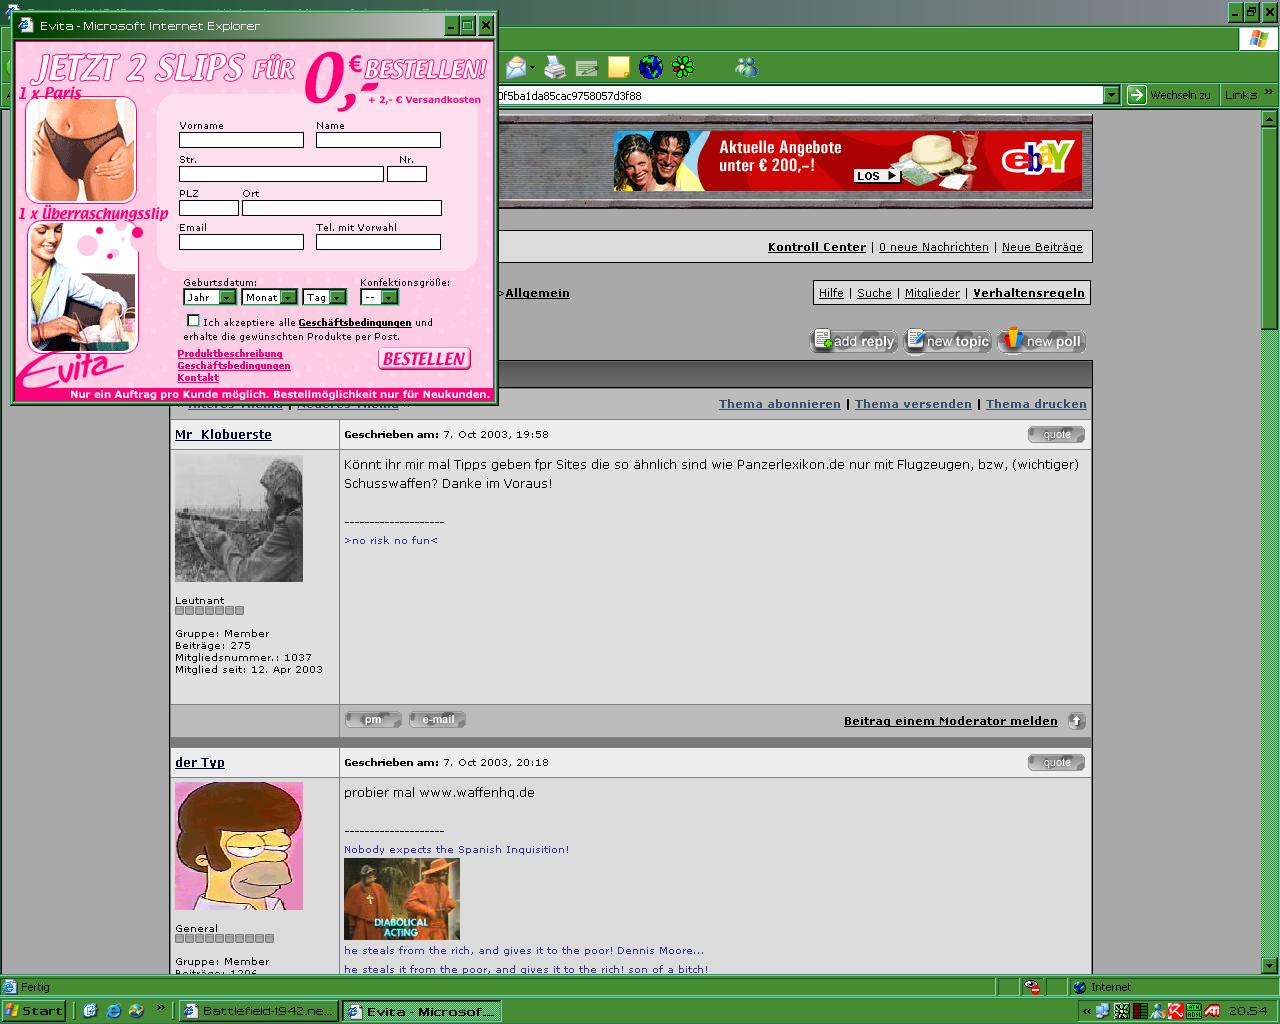Switch to Battlefield-1942.ne... taskbar window

(x=257, y=1011)
